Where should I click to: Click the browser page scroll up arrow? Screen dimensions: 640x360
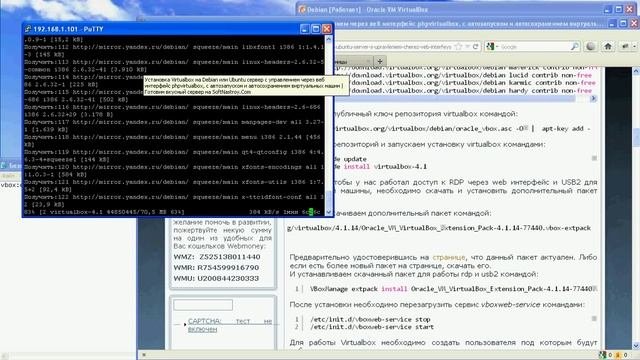point(636,71)
